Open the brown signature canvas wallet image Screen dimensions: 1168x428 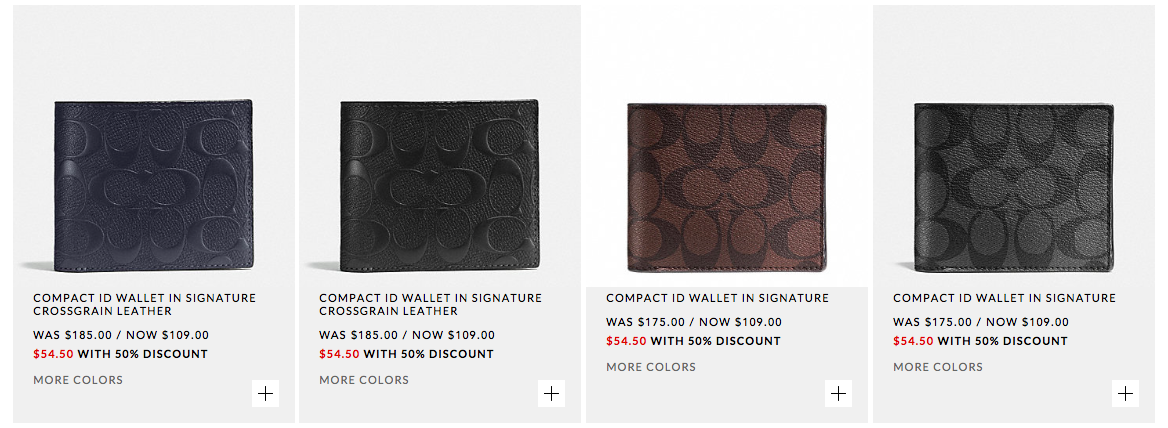726,187
